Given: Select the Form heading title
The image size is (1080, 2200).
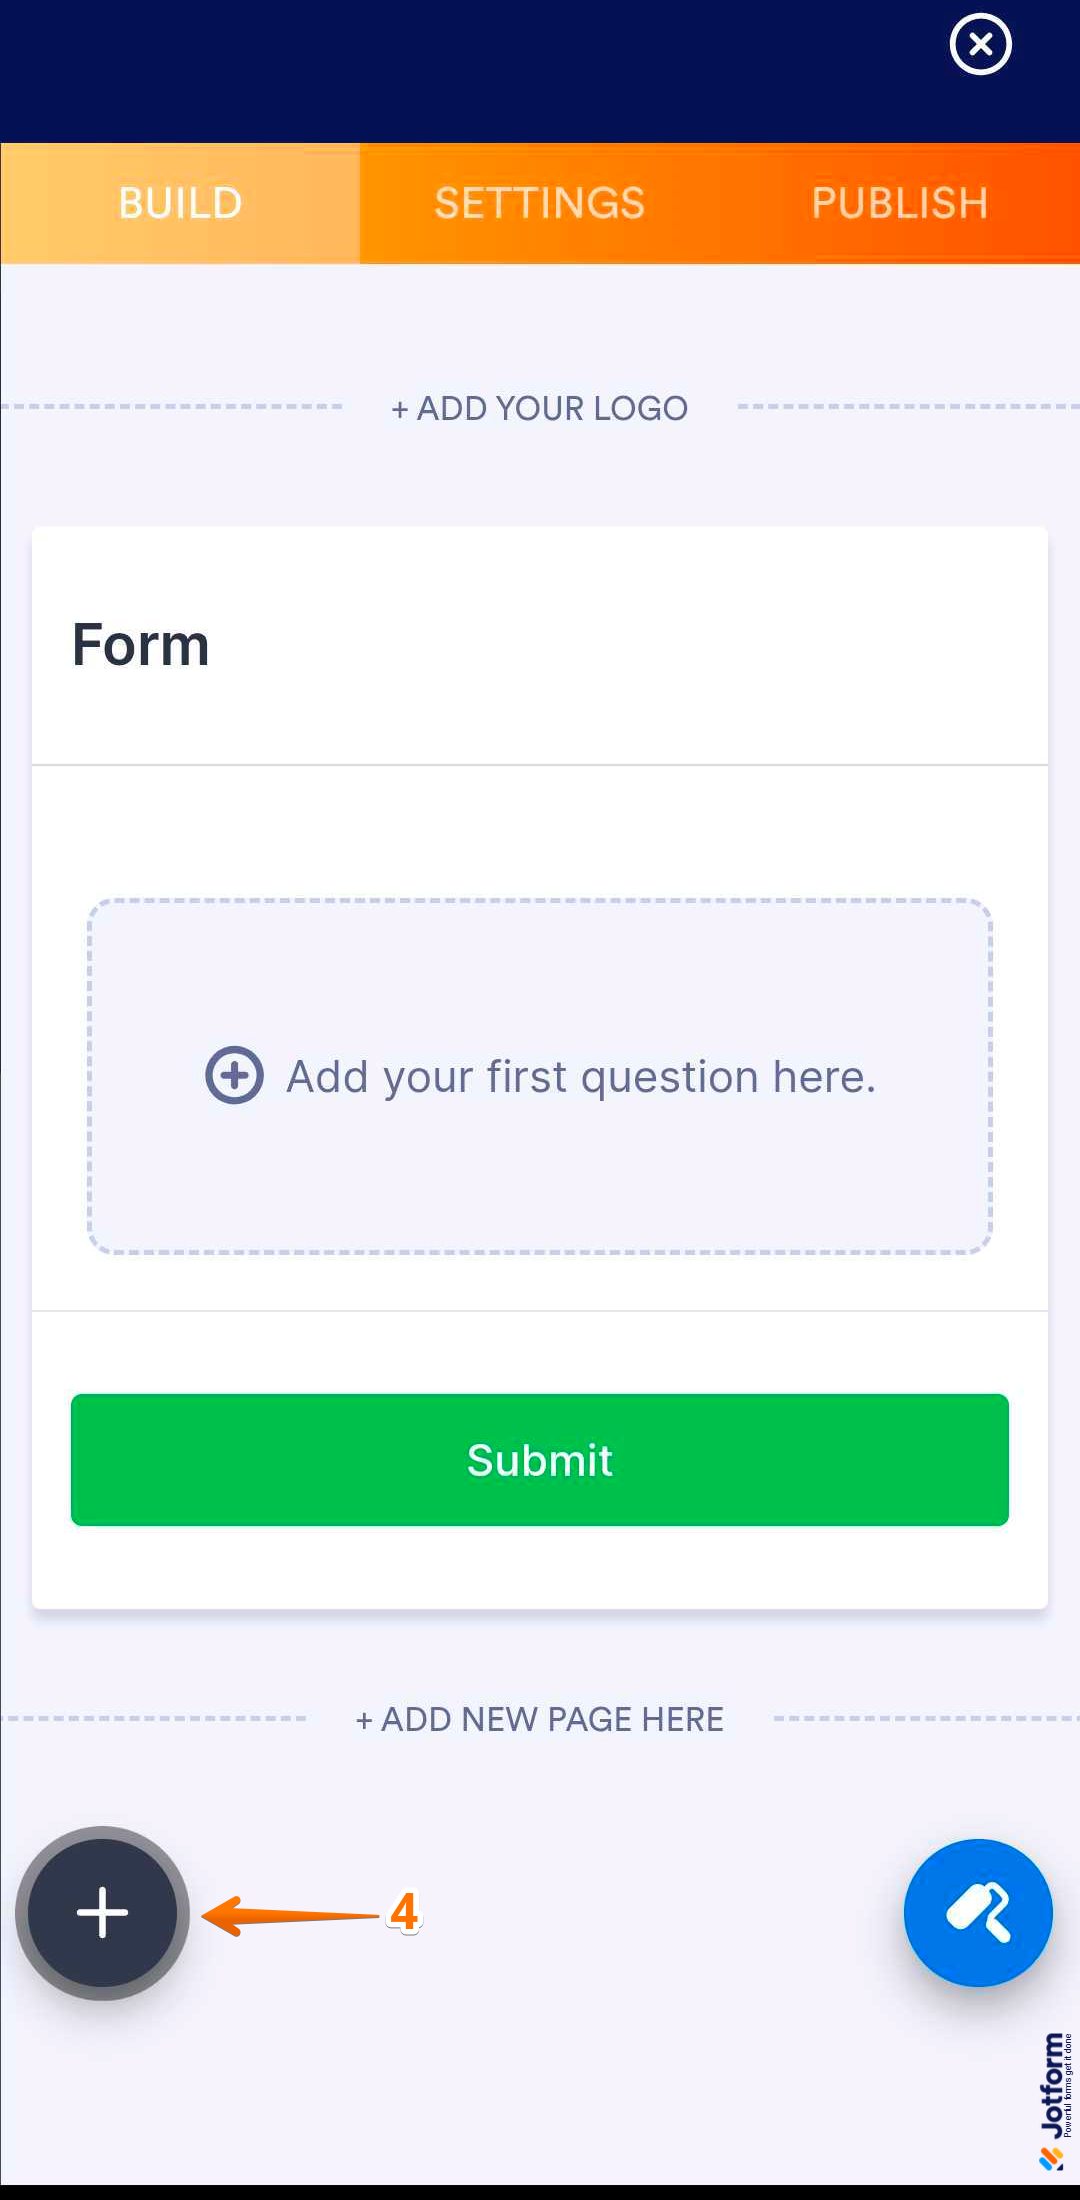Looking at the screenshot, I should click(141, 645).
